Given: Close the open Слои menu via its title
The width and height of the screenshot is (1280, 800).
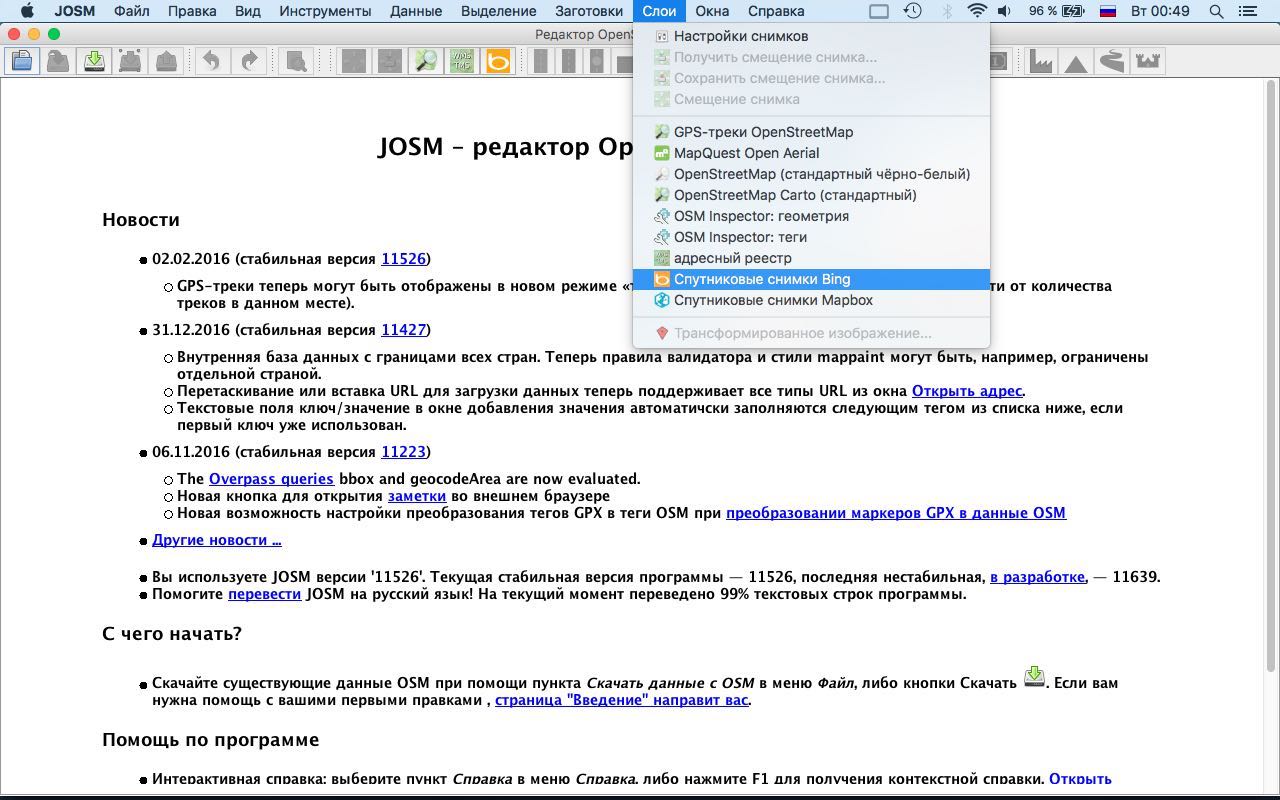Looking at the screenshot, I should click(659, 11).
